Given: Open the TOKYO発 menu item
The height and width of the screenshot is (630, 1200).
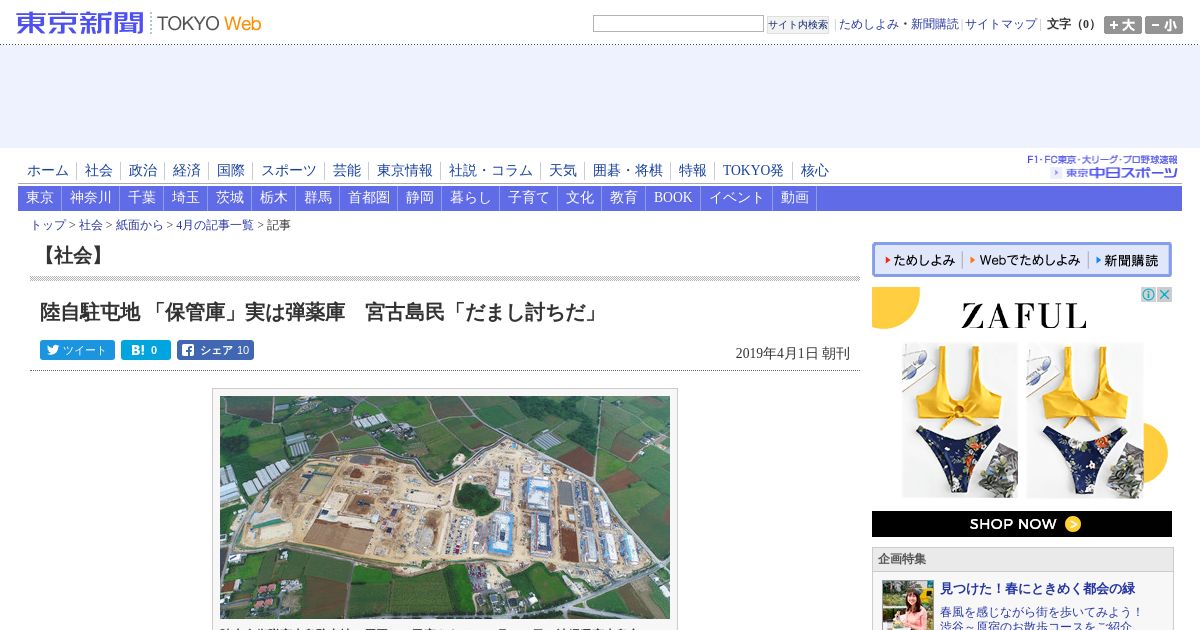Looking at the screenshot, I should coord(753,171).
